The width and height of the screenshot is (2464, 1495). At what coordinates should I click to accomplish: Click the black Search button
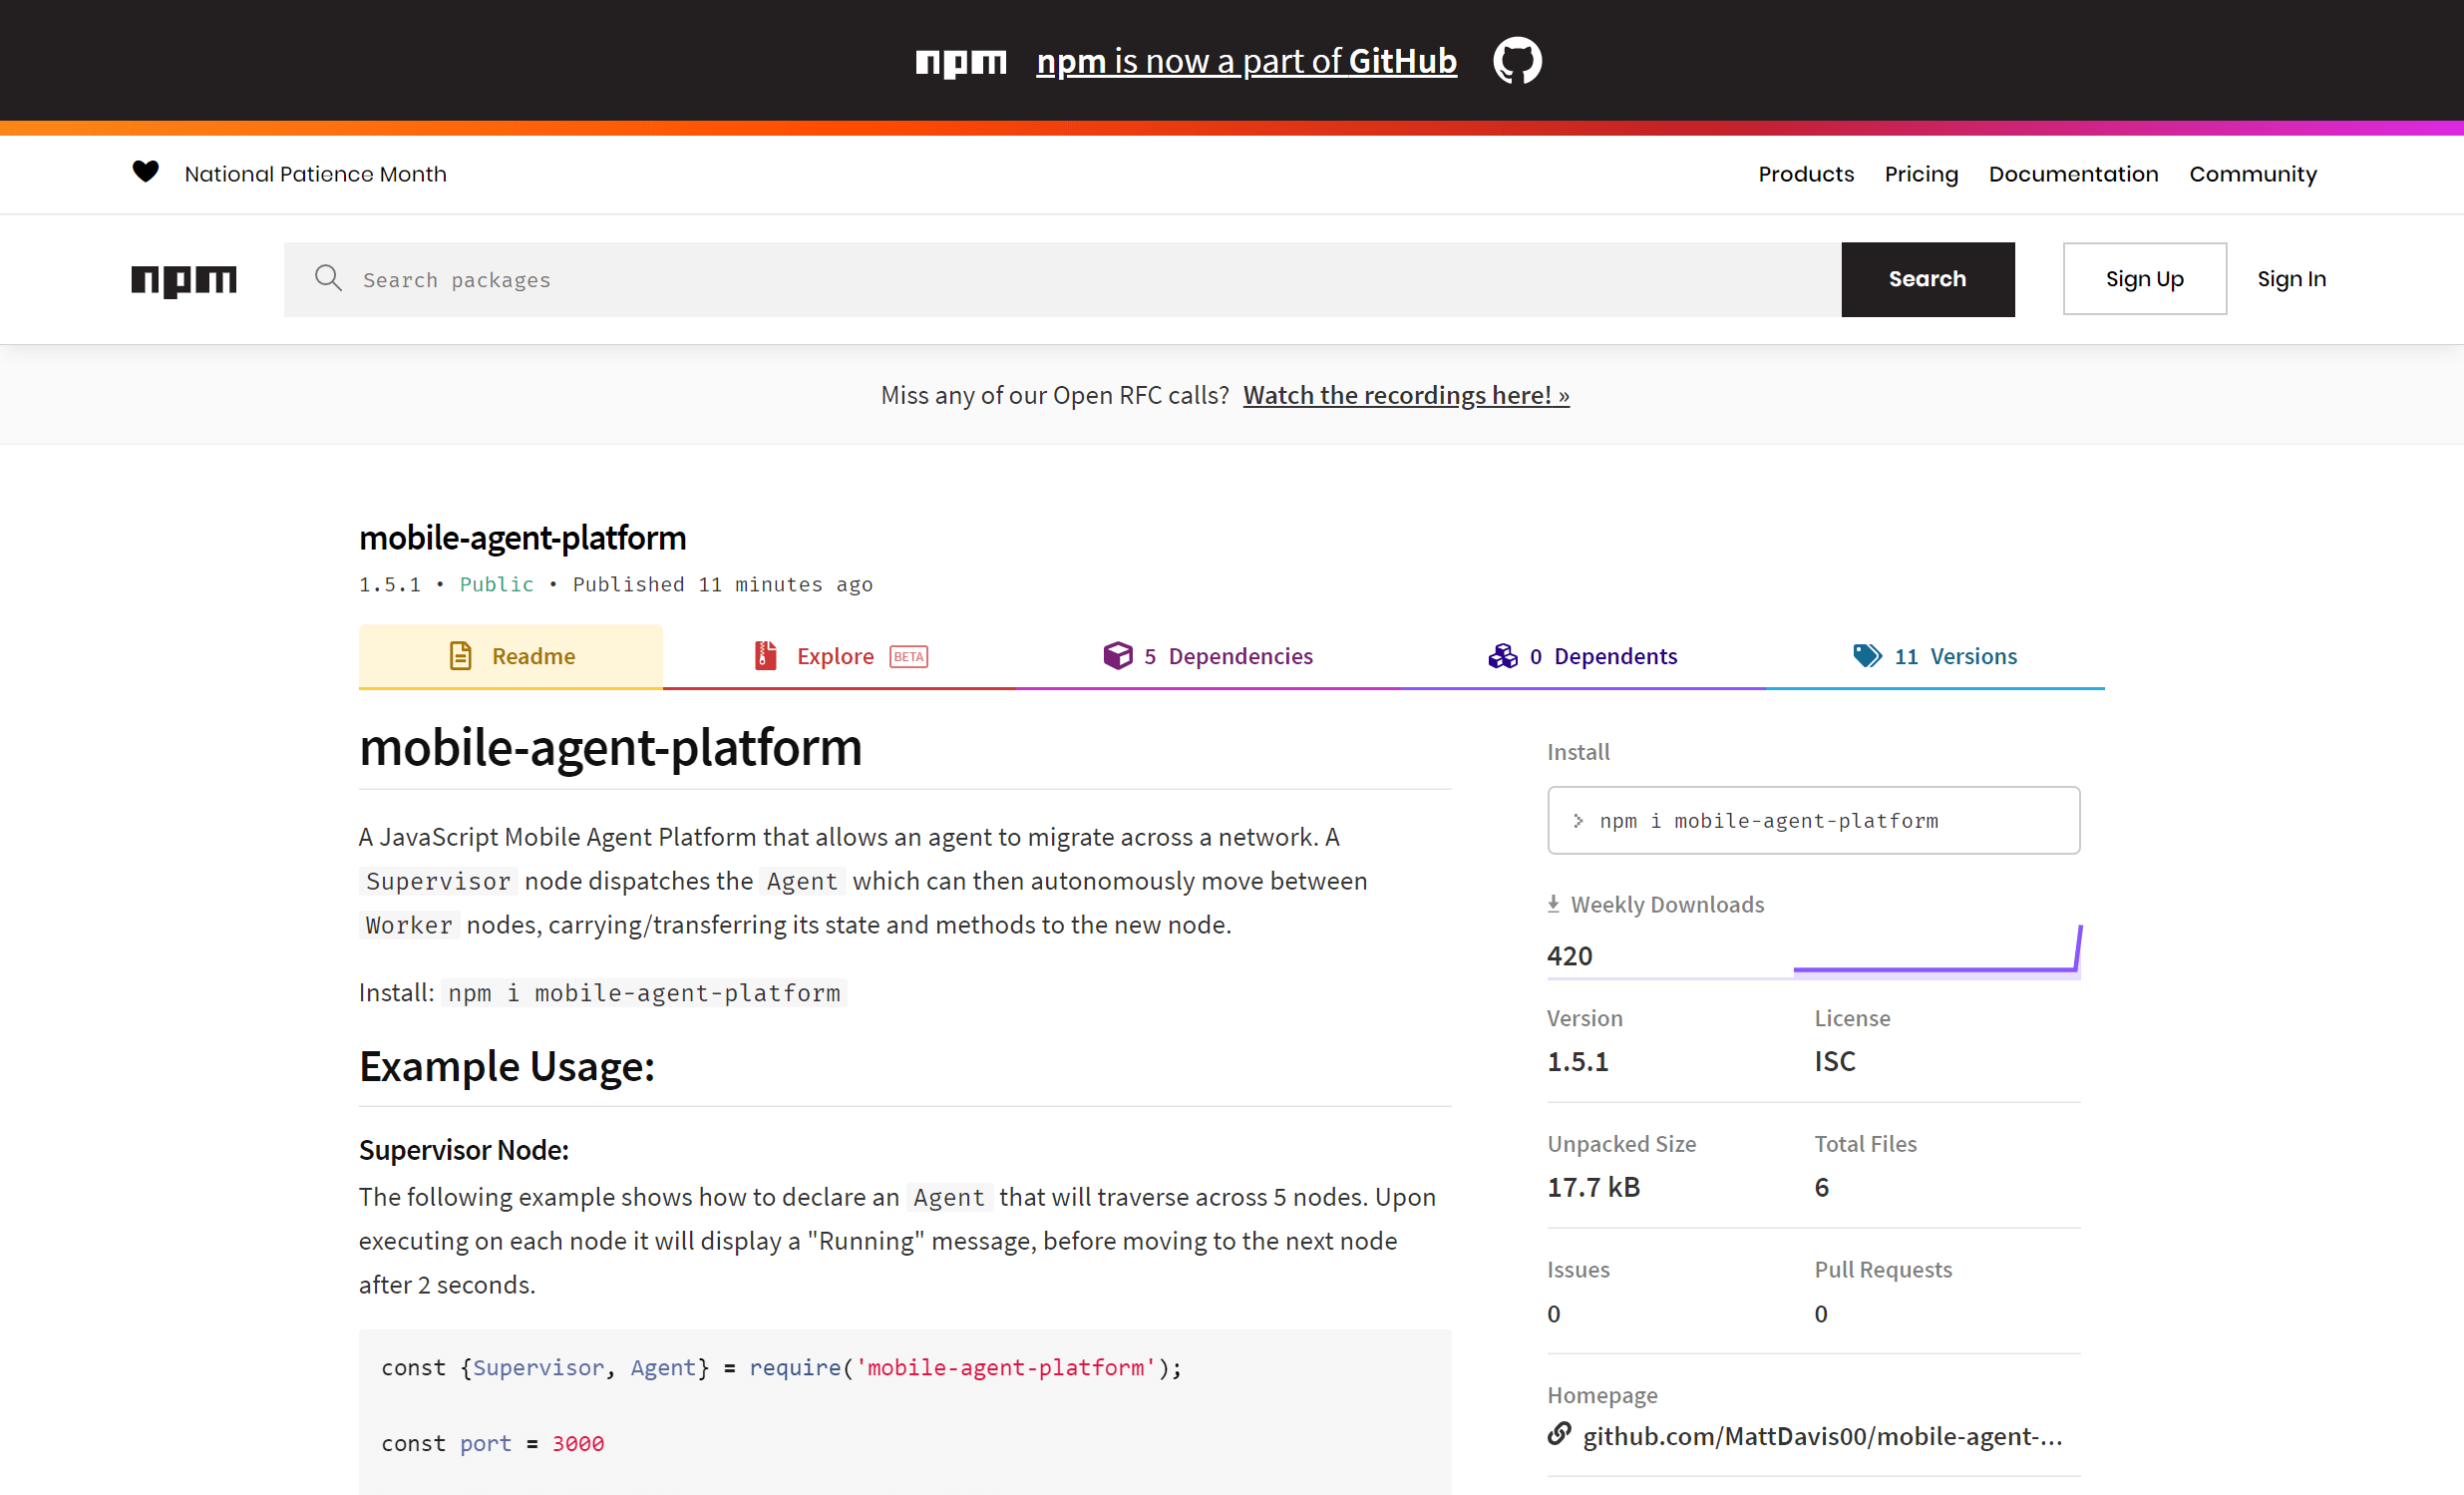1927,279
